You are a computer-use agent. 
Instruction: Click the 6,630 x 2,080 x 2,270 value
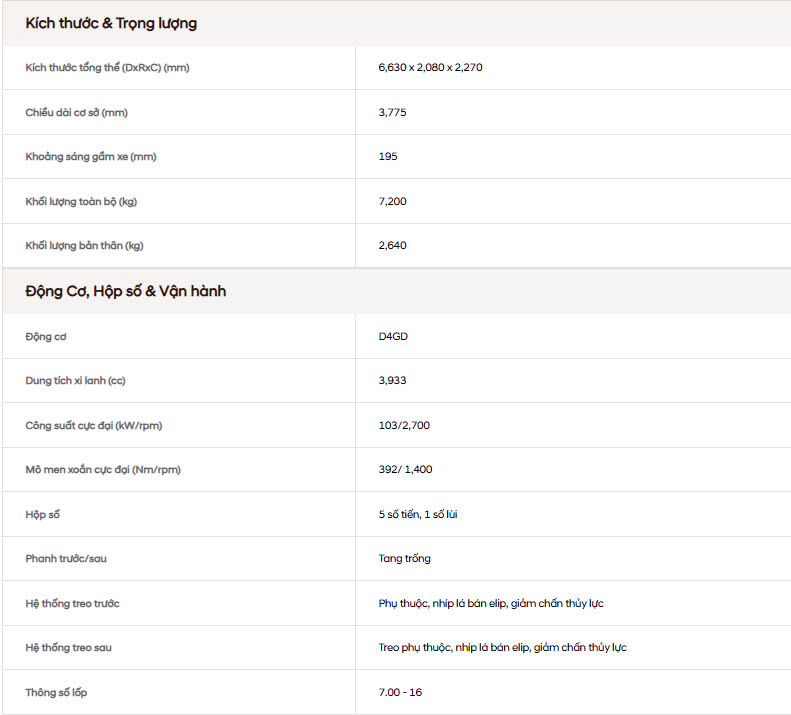pos(431,68)
